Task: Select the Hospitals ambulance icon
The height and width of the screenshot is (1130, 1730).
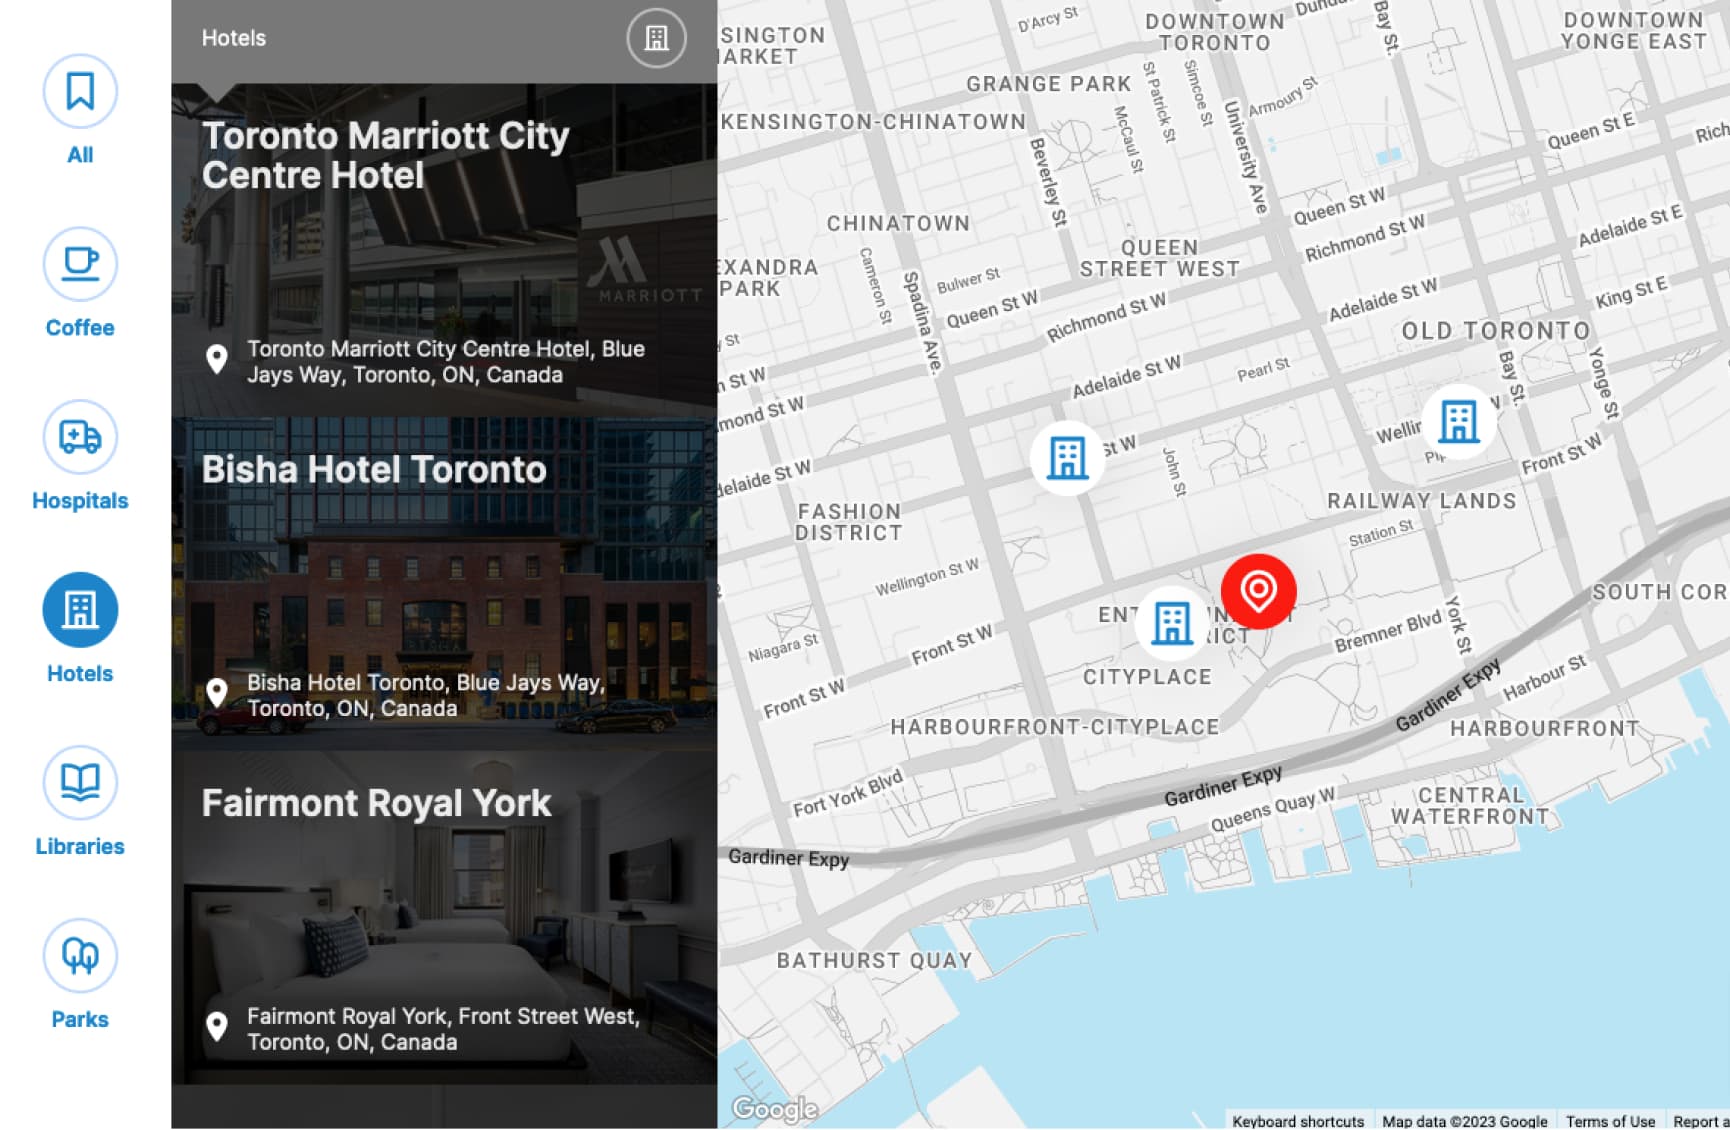Action: [x=80, y=437]
